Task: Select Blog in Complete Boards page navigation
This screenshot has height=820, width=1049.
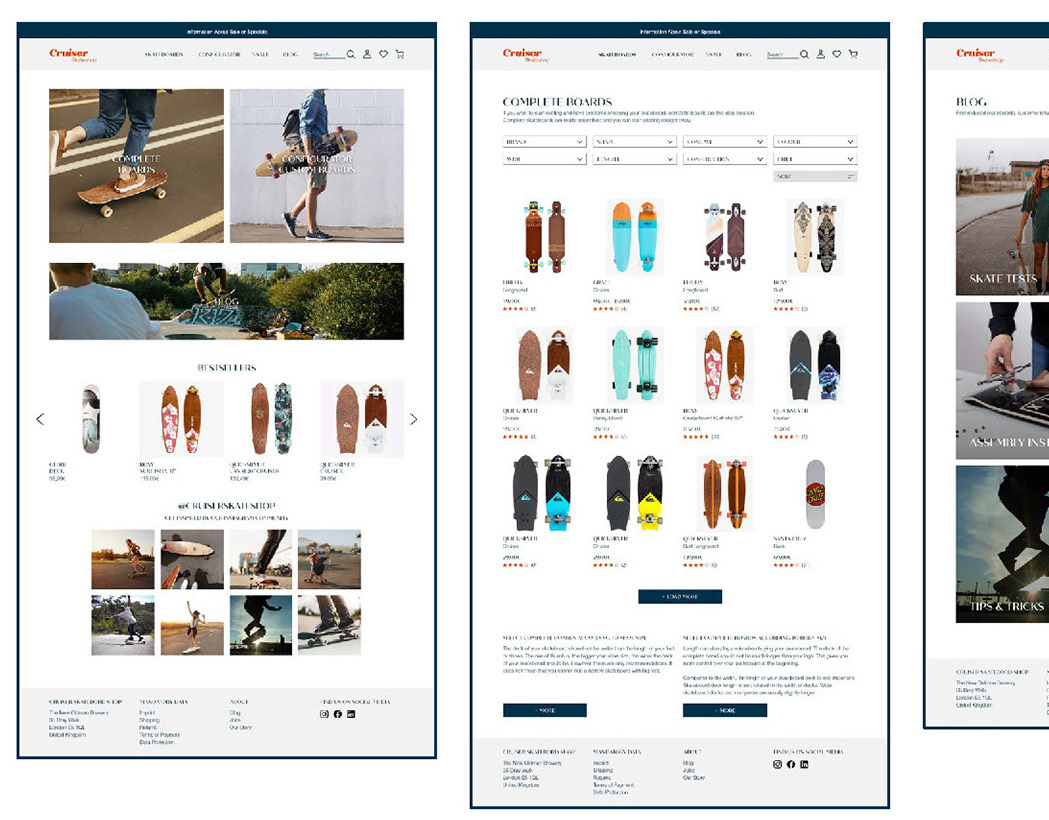Action: click(743, 54)
